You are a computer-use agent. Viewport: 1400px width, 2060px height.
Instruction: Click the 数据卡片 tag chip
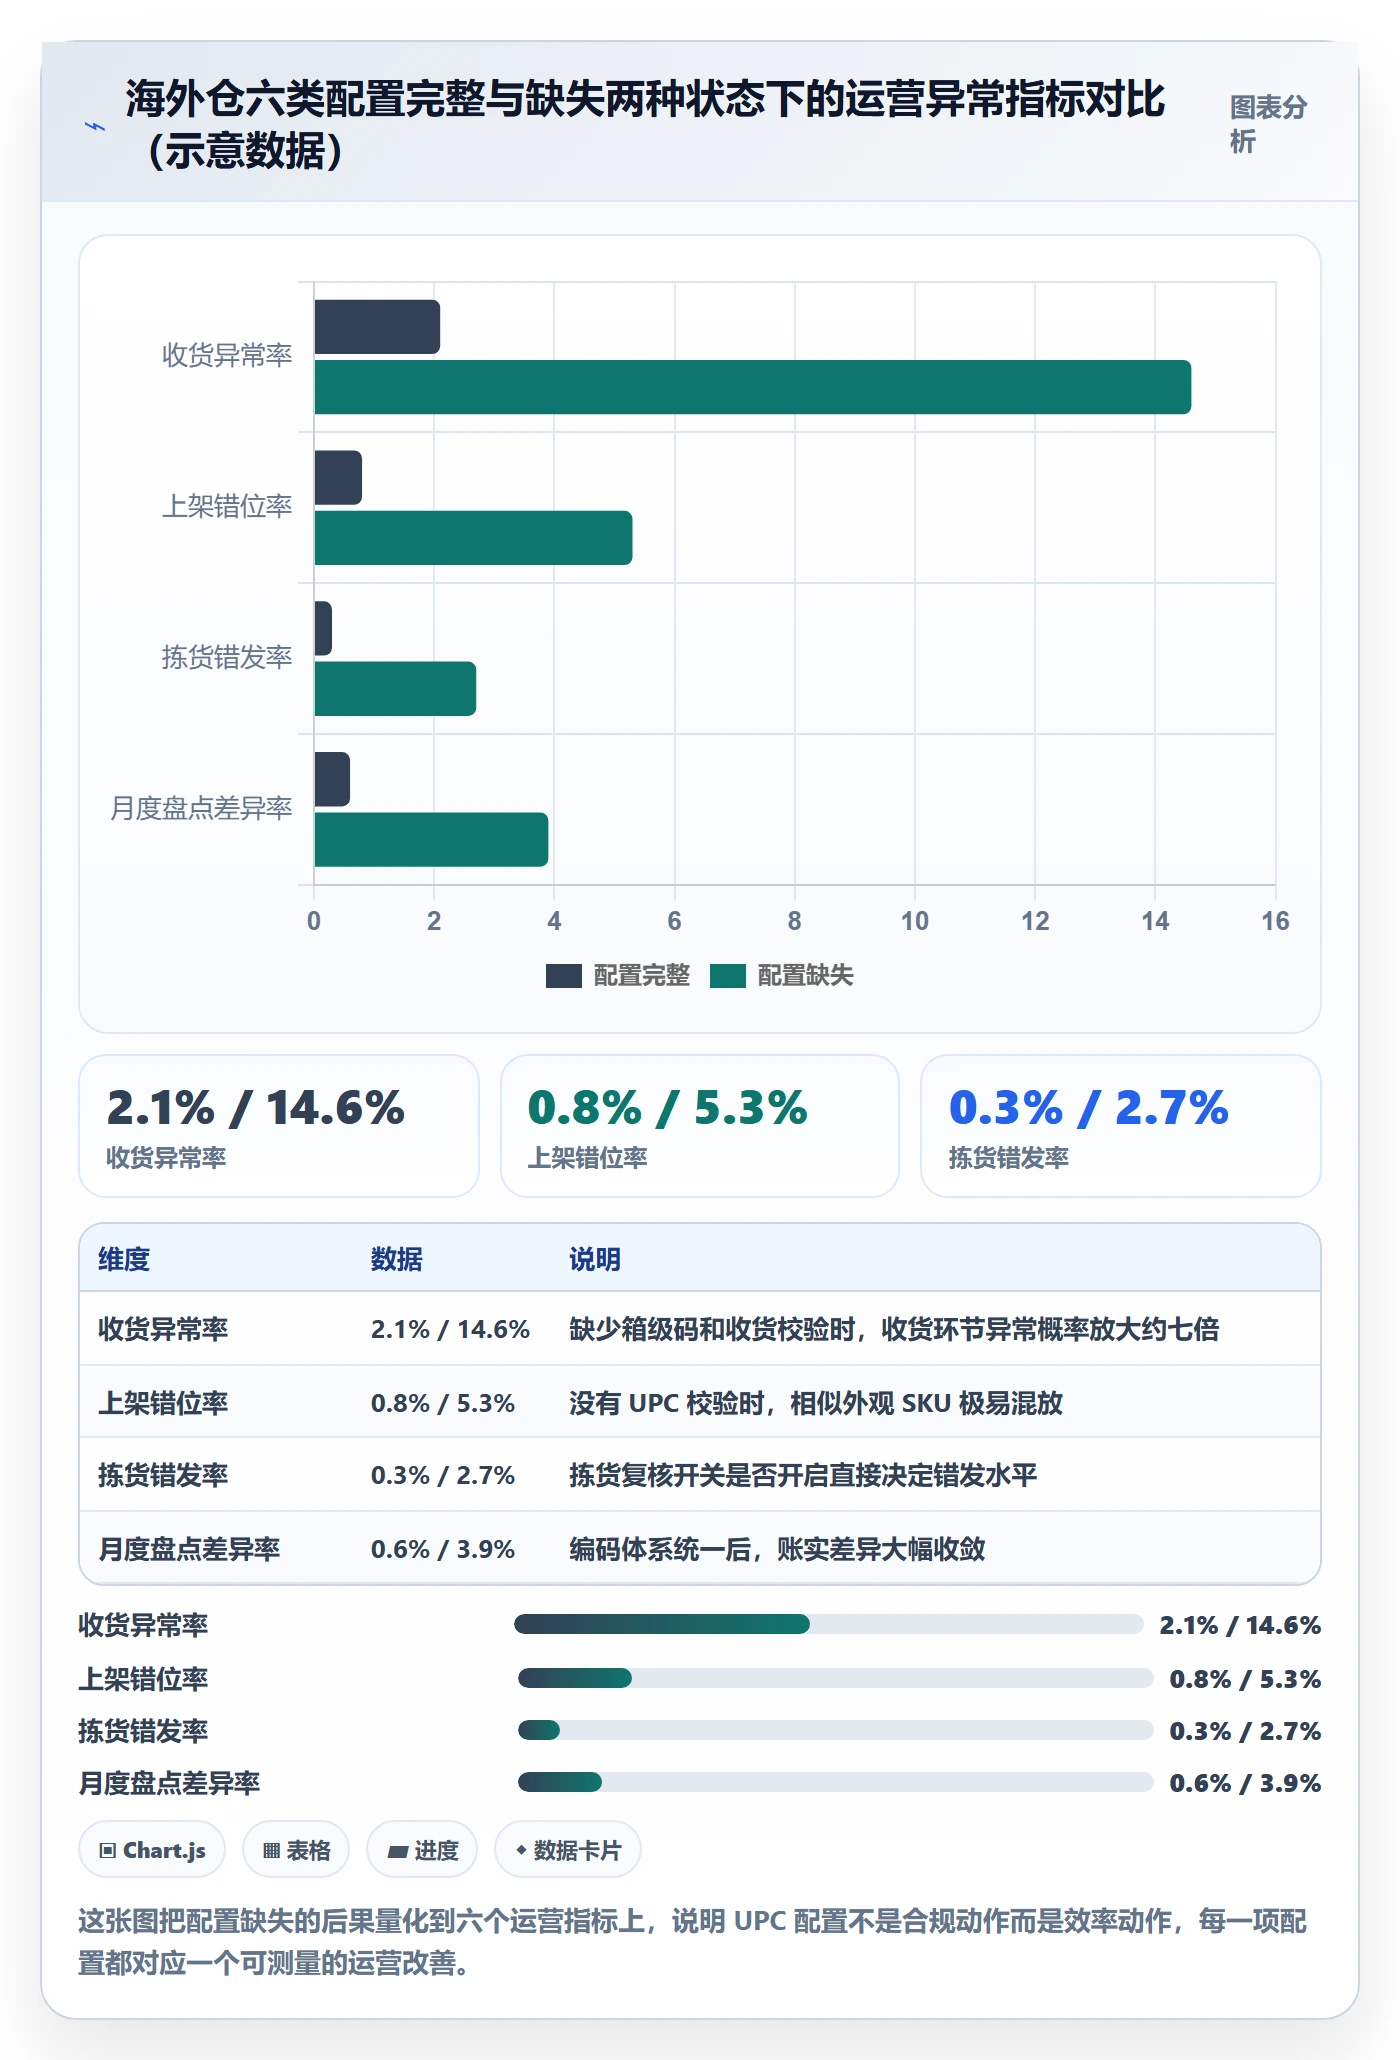[568, 1850]
